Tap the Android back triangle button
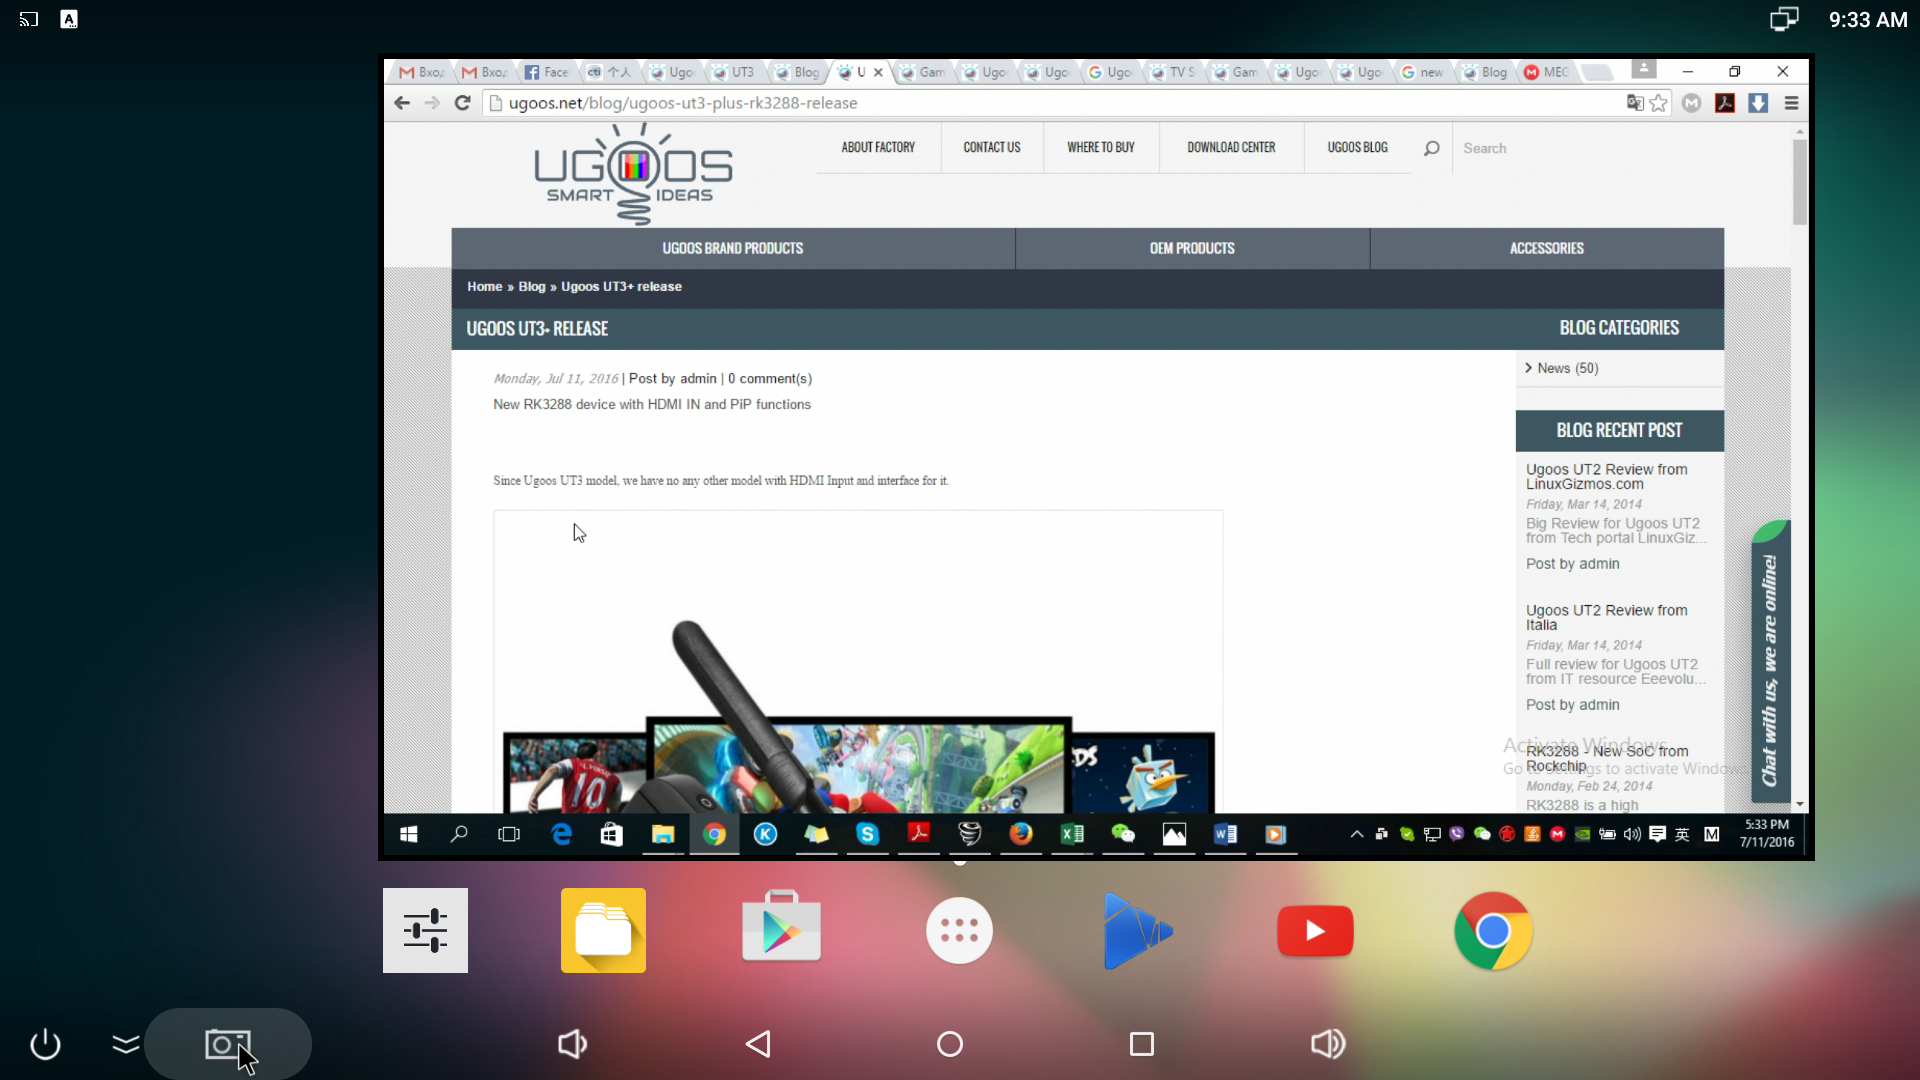This screenshot has width=1920, height=1080. (x=758, y=1044)
